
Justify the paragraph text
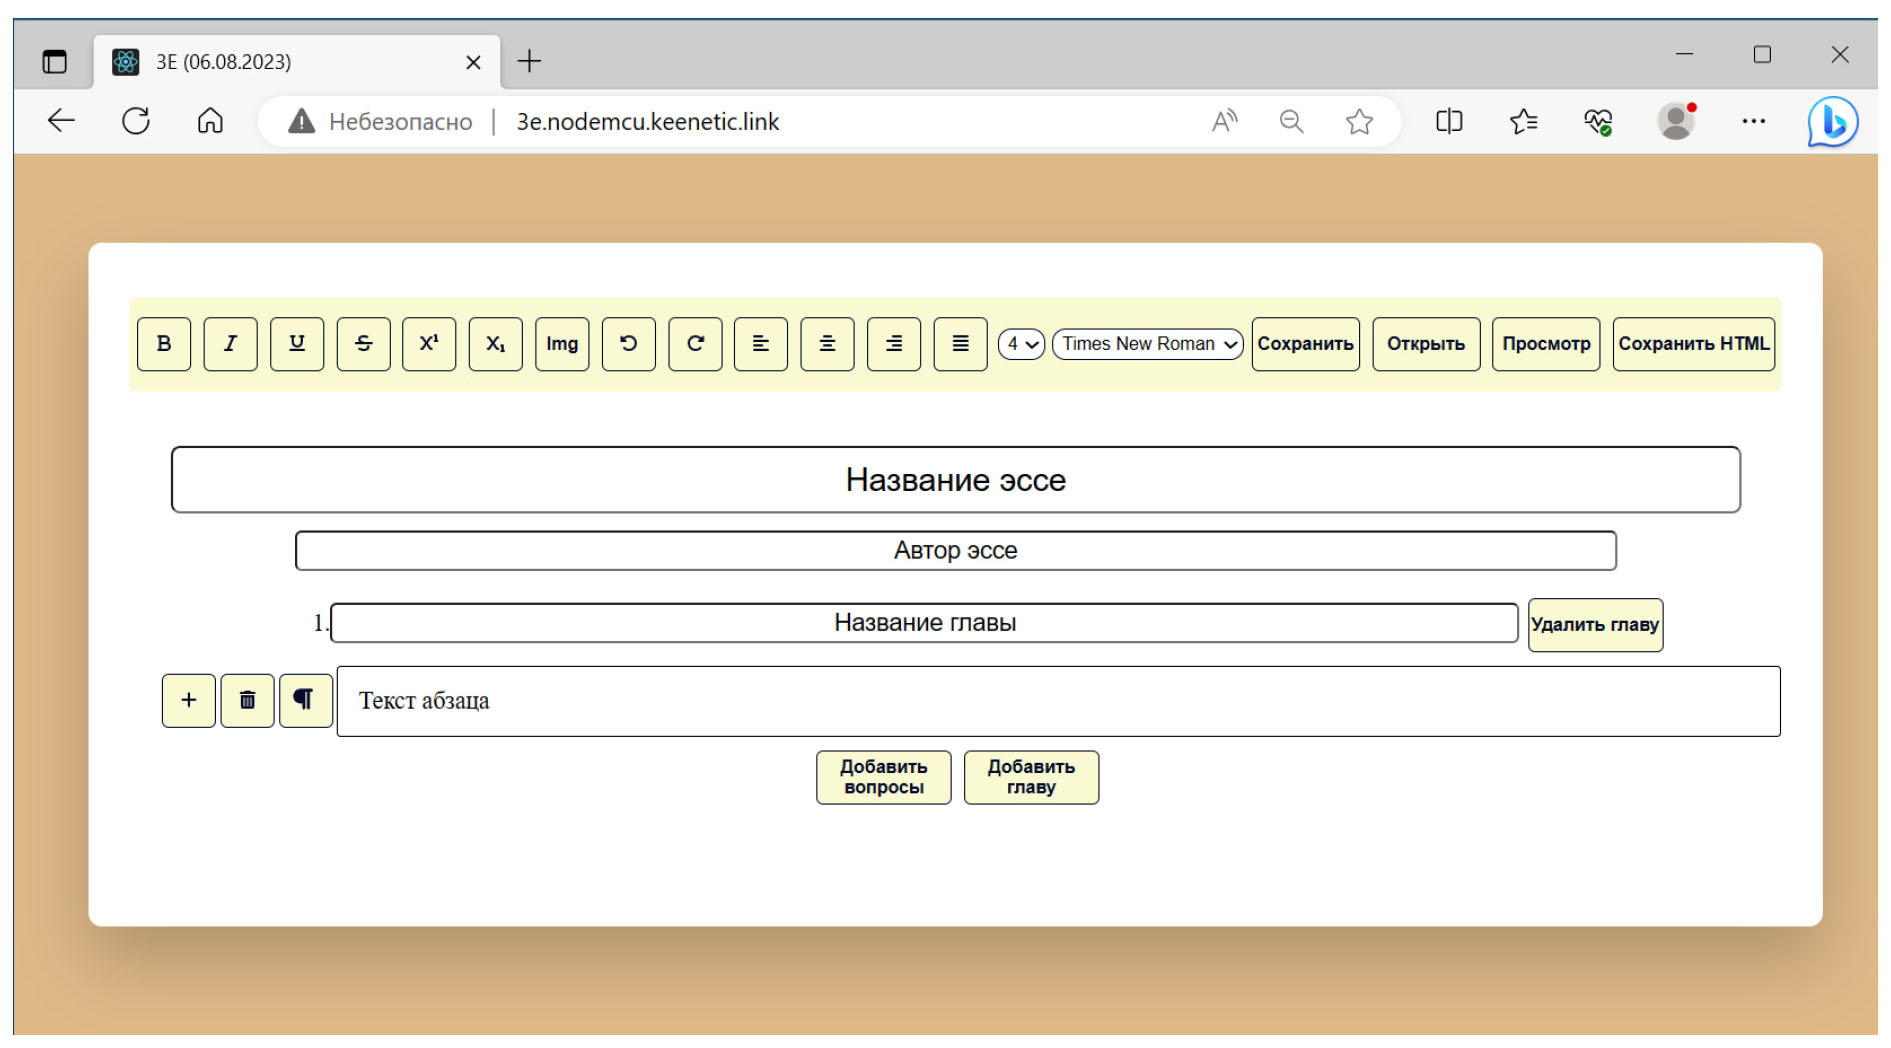point(960,344)
